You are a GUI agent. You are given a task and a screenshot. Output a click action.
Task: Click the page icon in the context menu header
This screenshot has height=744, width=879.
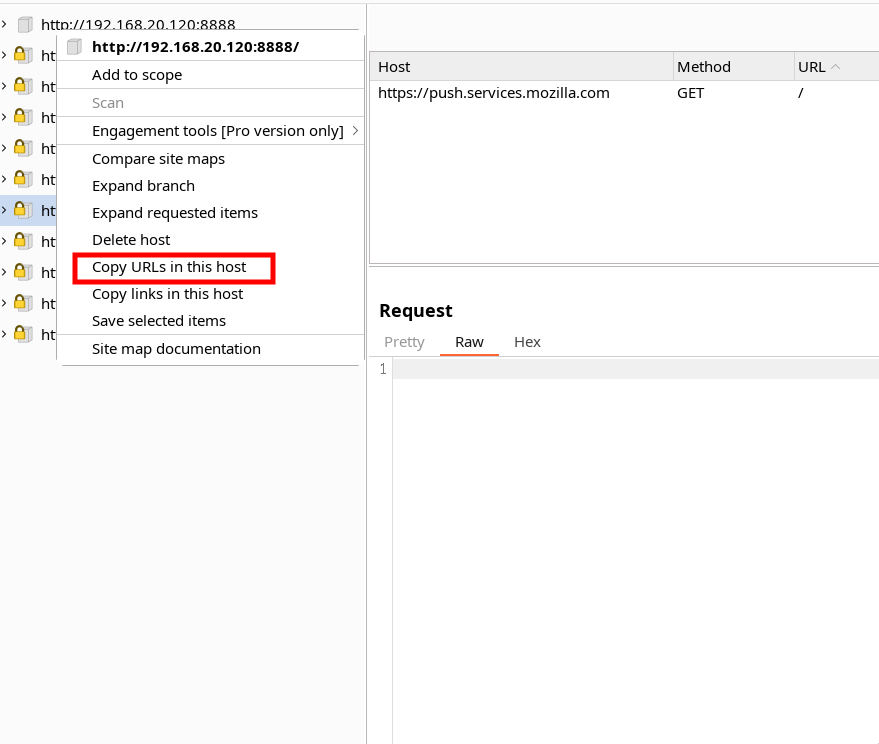coord(74,47)
